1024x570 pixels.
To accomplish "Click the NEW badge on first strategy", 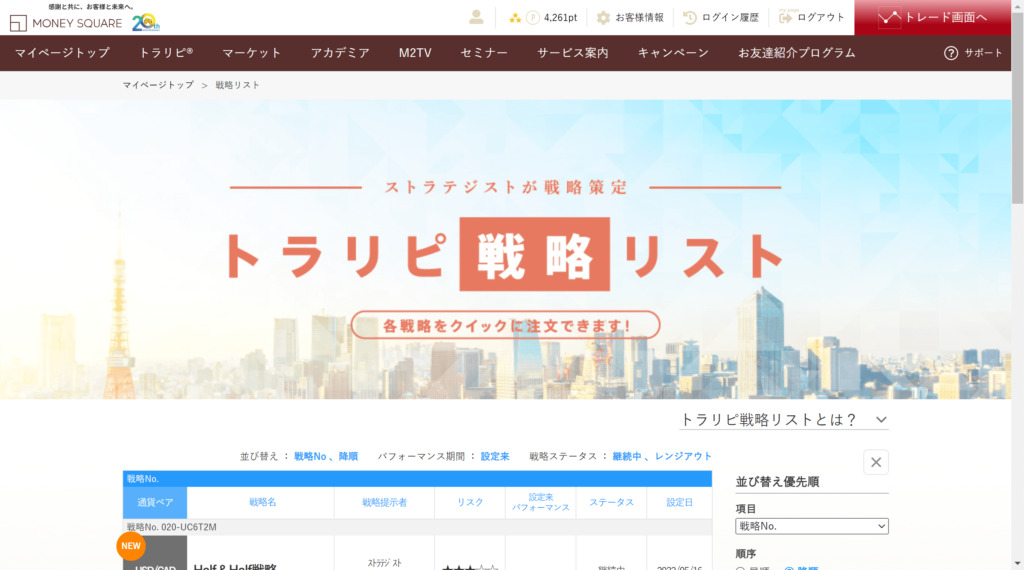I will click(x=131, y=546).
